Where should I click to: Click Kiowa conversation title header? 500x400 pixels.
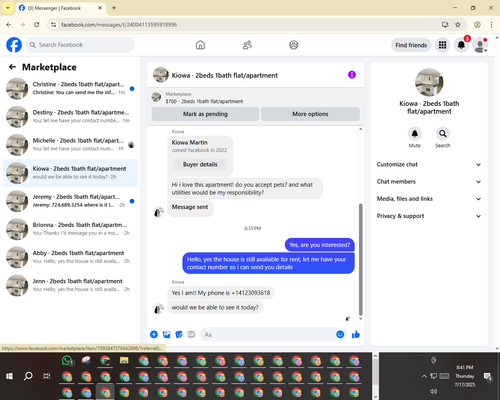tap(224, 75)
